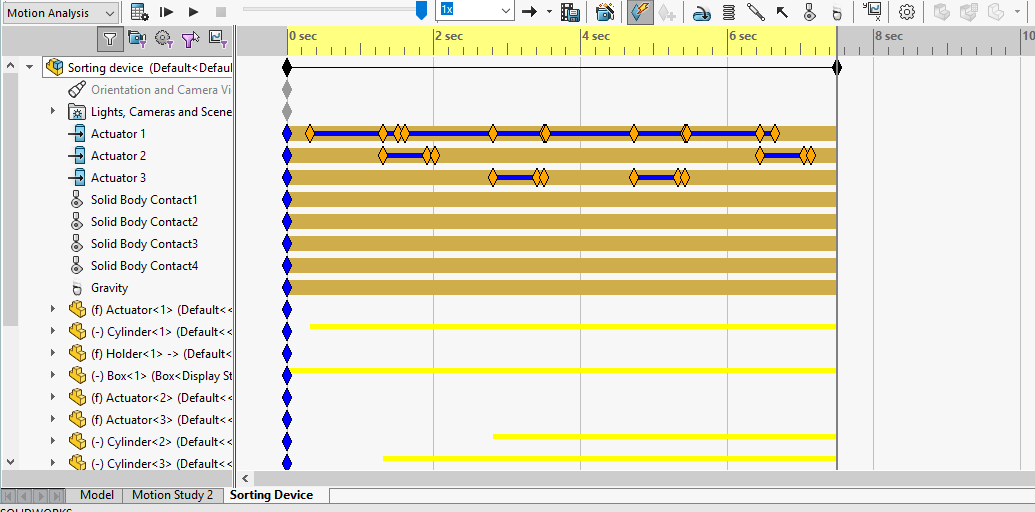Click the Gravity icon in tree
This screenshot has width=1035, height=512.
coord(77,288)
